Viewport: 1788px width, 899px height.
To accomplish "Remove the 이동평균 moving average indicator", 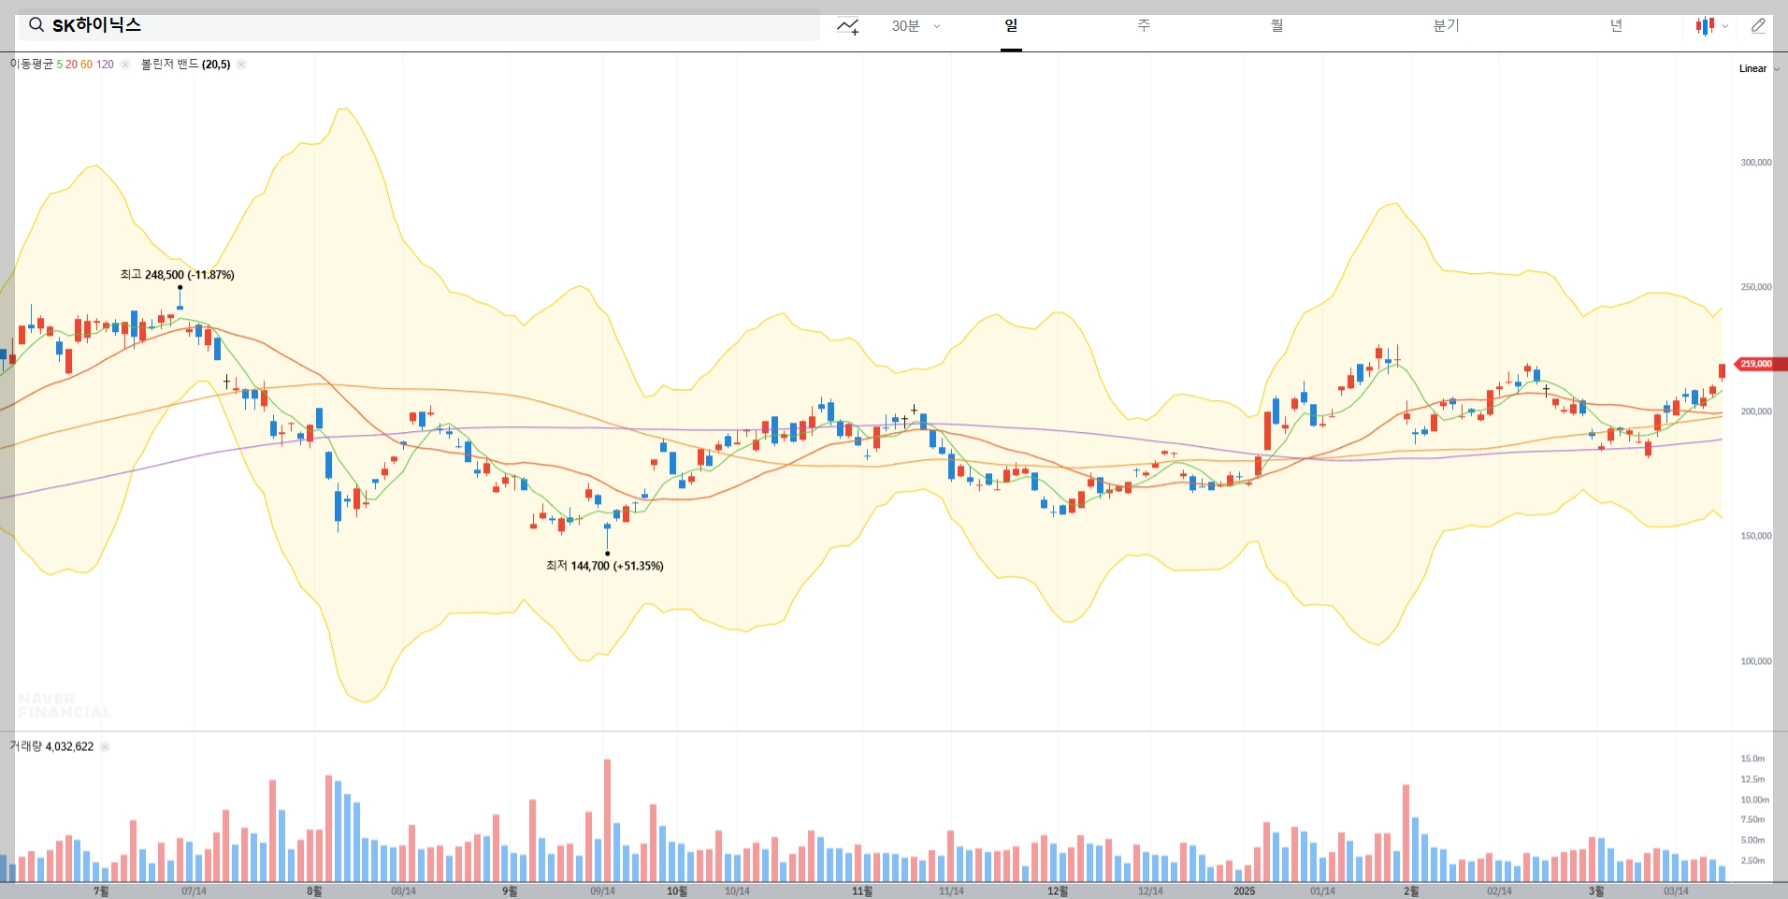I will (x=125, y=64).
